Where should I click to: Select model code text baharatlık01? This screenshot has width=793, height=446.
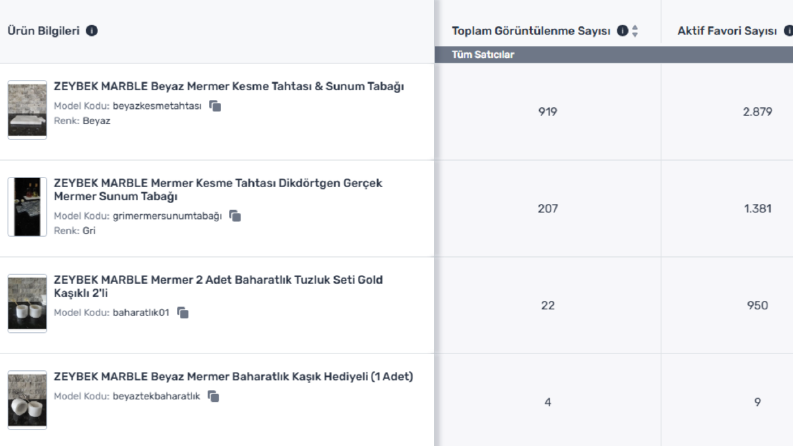(141, 313)
